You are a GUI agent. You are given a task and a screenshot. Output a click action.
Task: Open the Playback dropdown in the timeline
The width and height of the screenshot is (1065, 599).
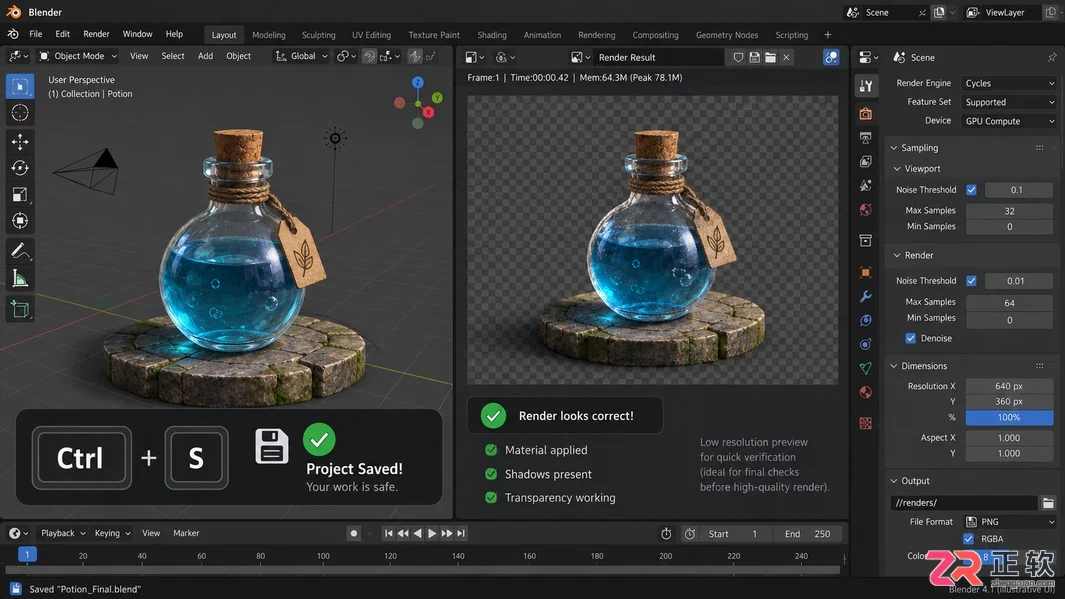coord(62,533)
